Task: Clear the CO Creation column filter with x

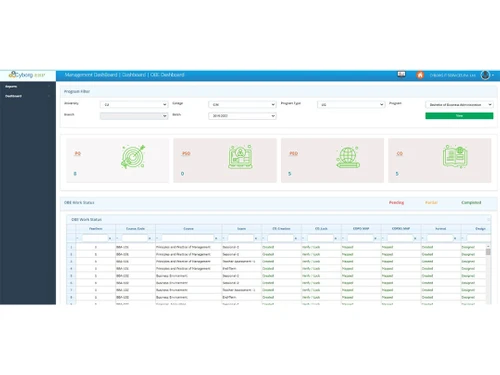Action: point(296,238)
